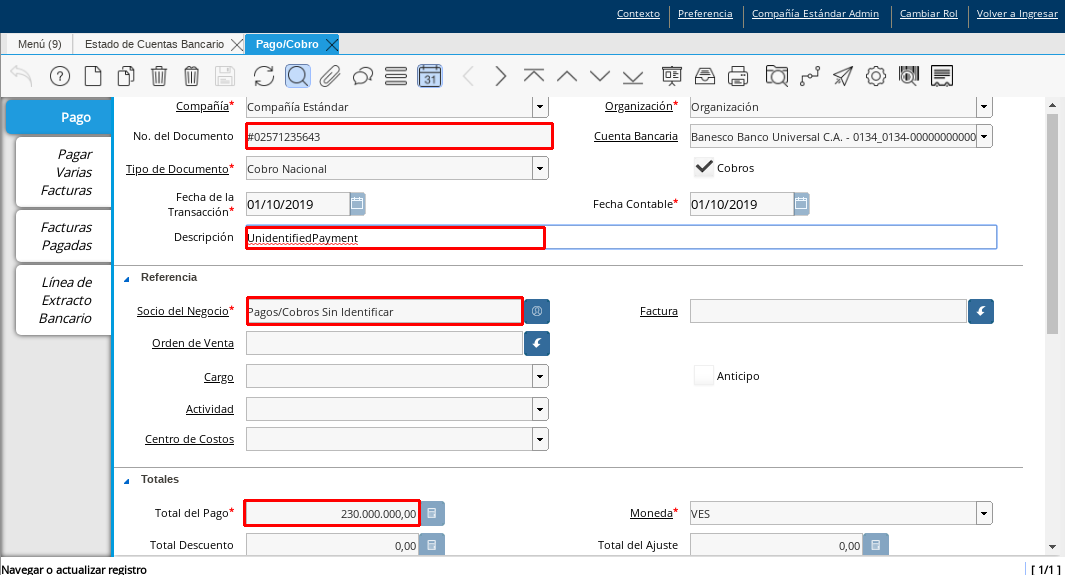Viewport: 1065px width, 575px height.
Task: Click the Help question mark icon
Action: (60, 76)
